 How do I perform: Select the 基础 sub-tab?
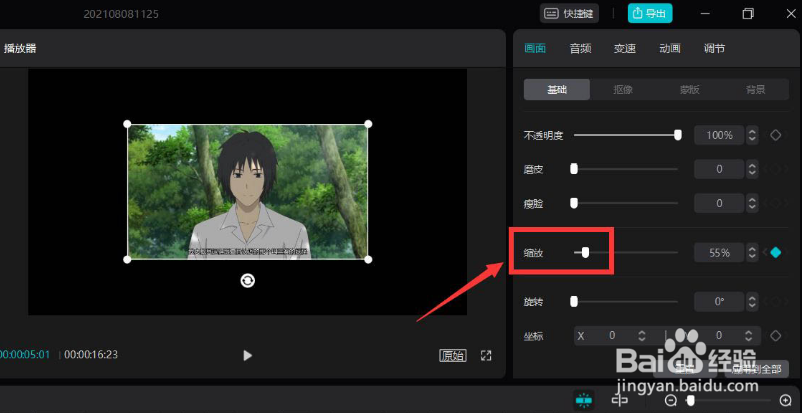click(x=557, y=90)
